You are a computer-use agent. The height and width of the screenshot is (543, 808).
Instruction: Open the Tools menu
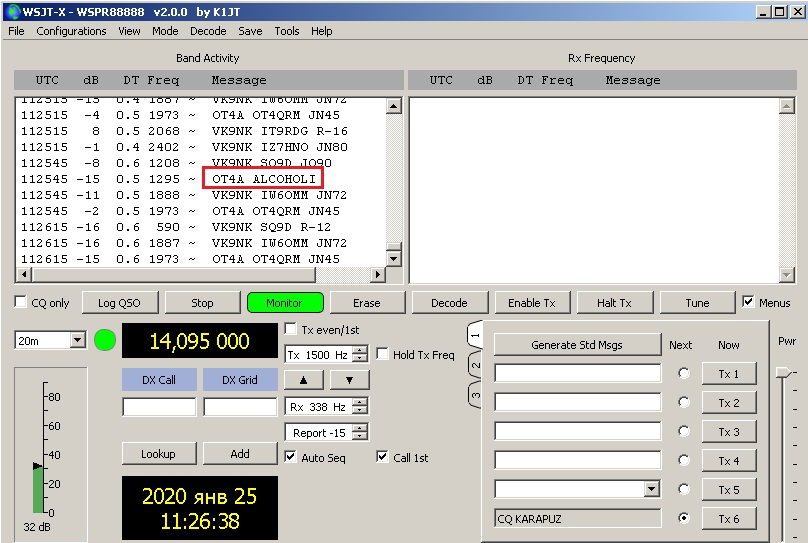tap(287, 31)
